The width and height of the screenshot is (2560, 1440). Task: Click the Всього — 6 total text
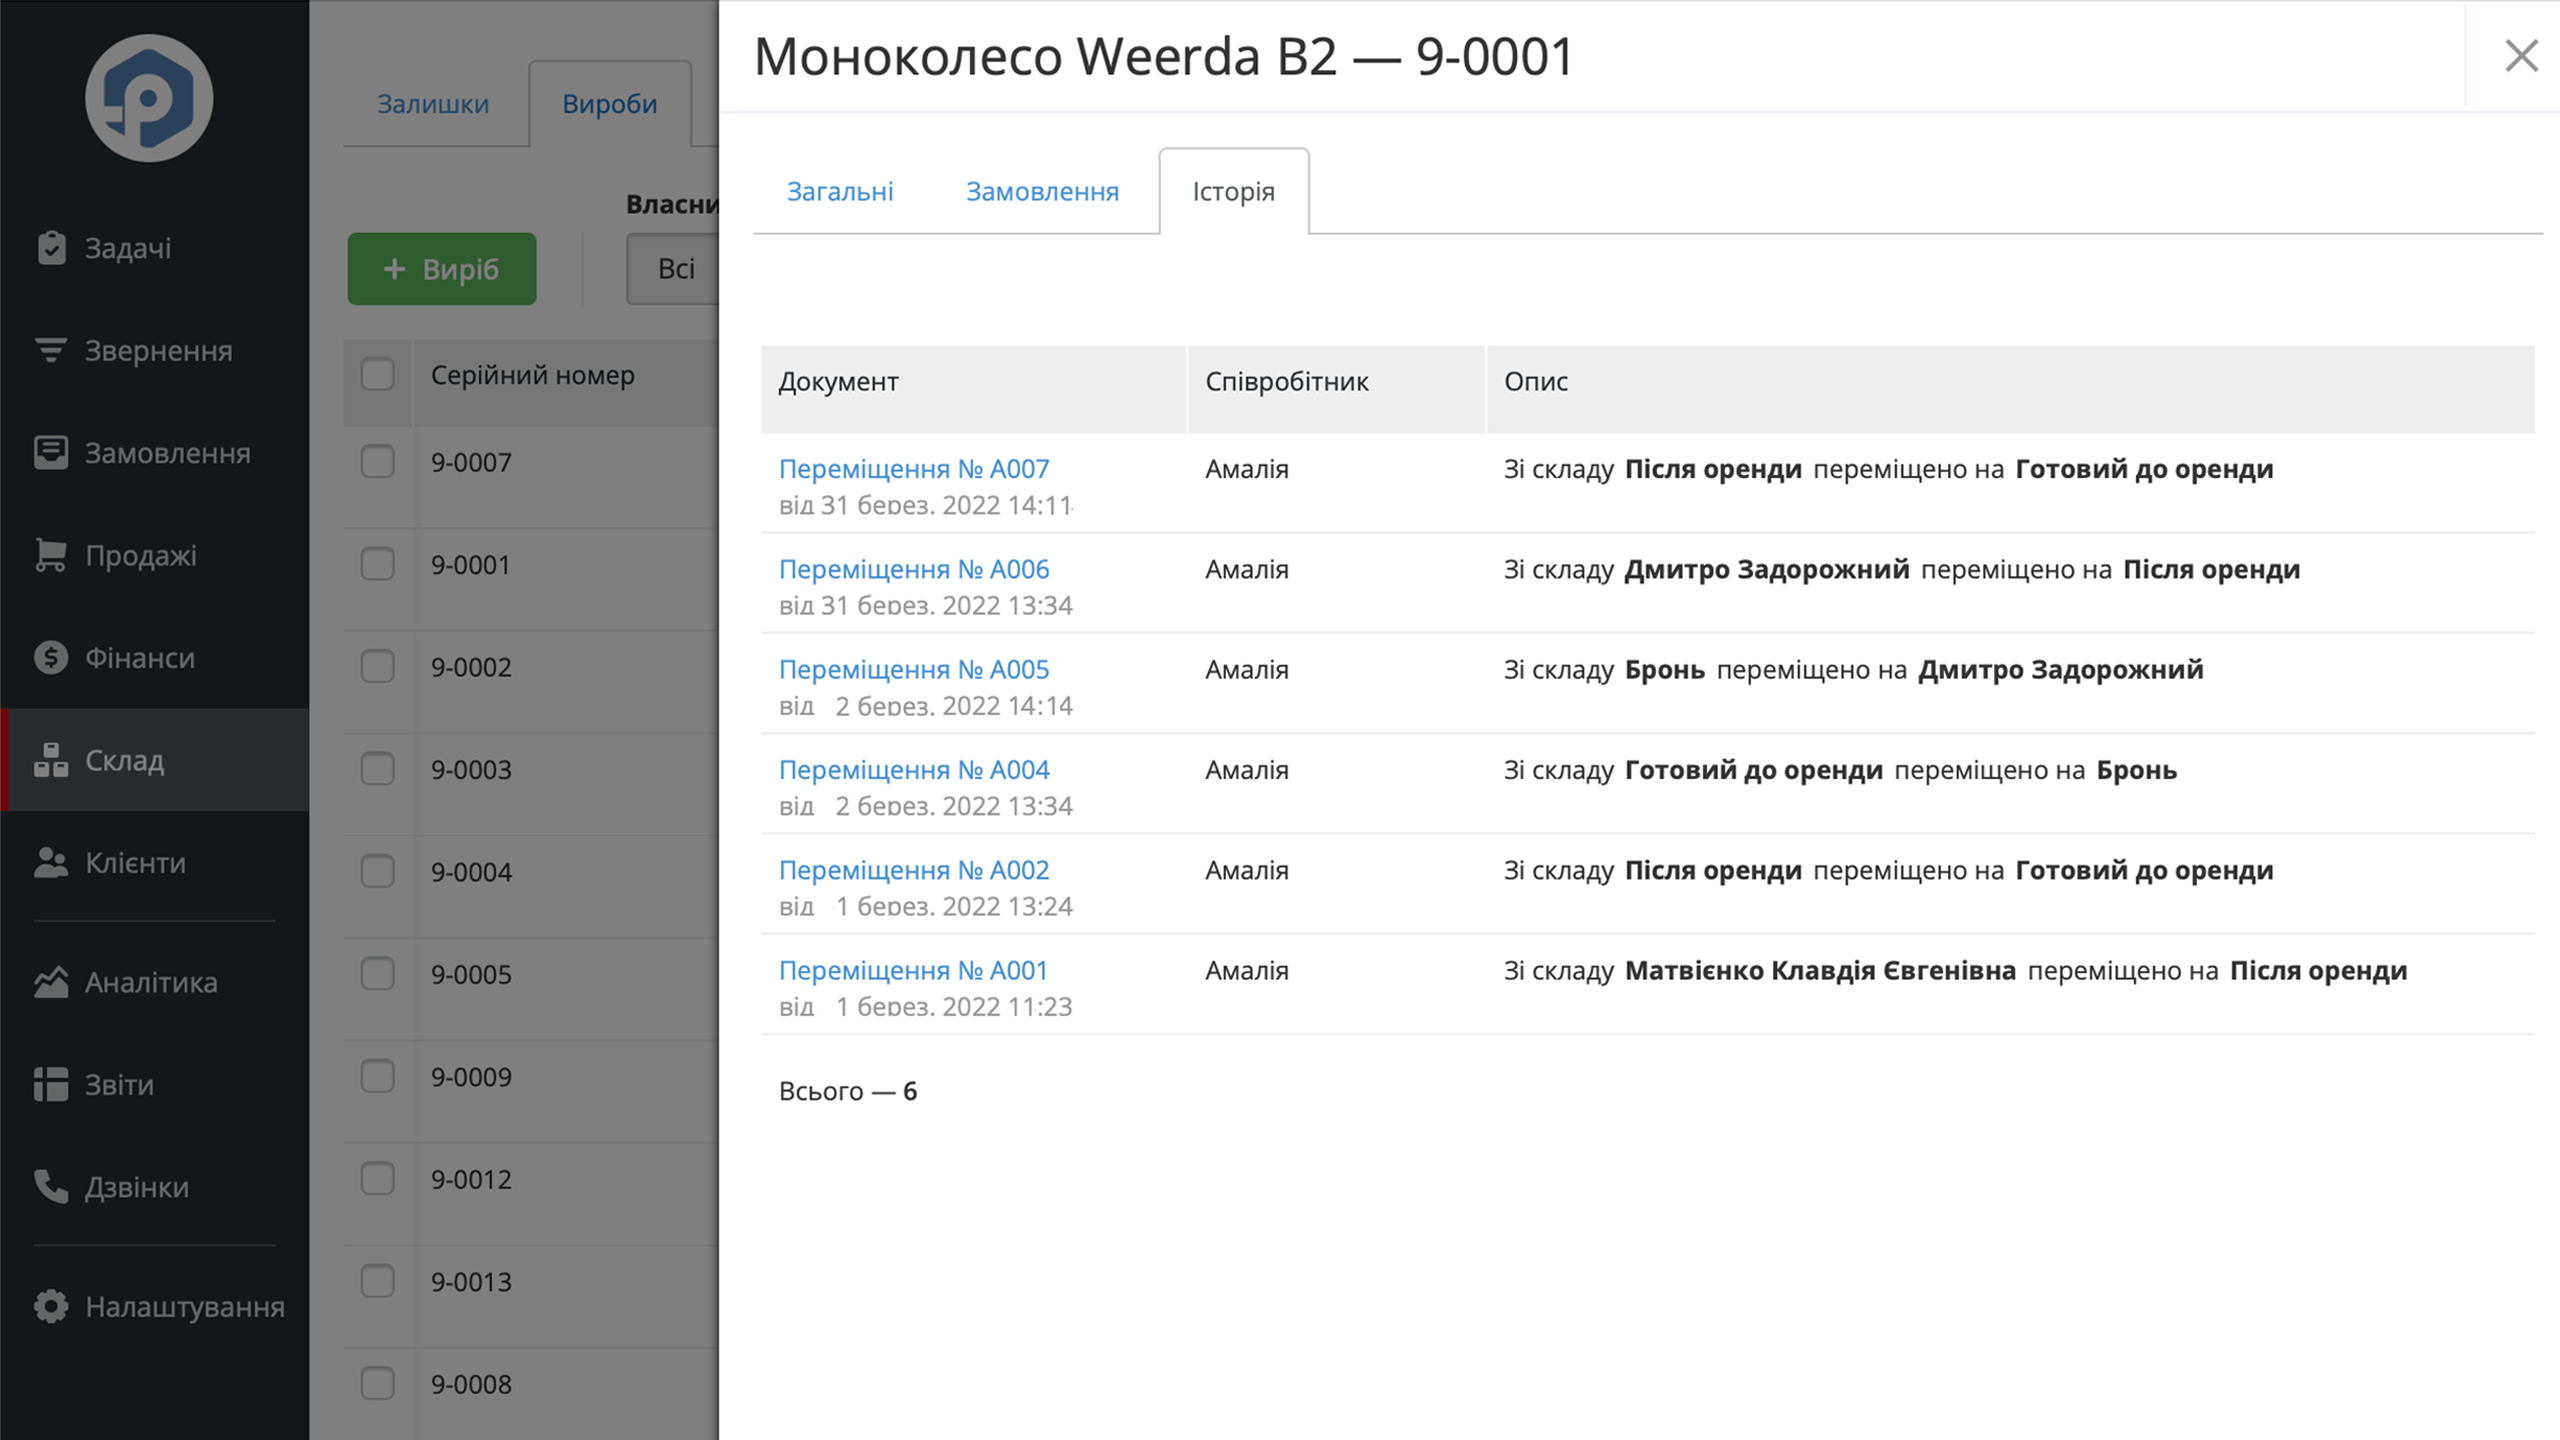tap(847, 1091)
